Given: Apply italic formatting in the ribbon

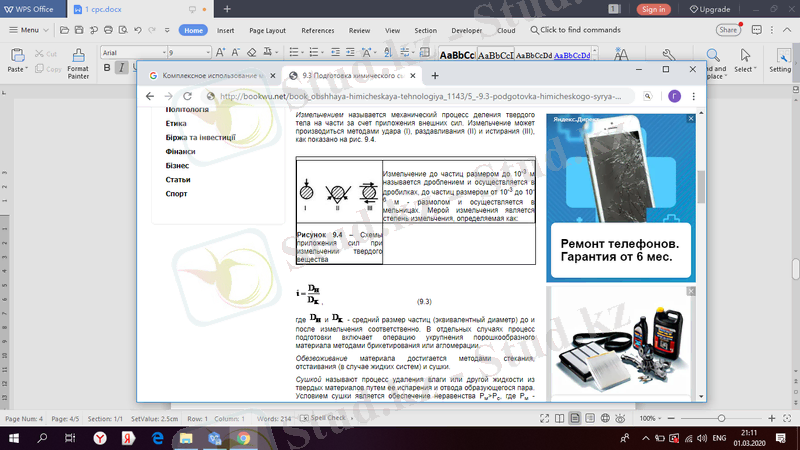Looking at the screenshot, I should point(121,68).
